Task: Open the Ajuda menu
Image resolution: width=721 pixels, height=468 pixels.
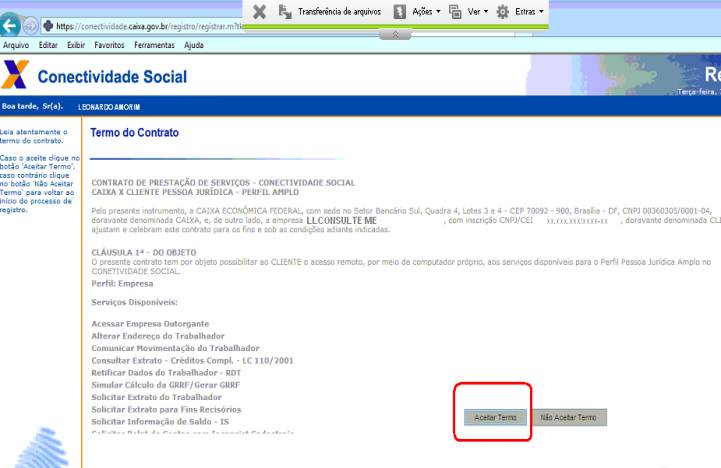Action: [194, 45]
